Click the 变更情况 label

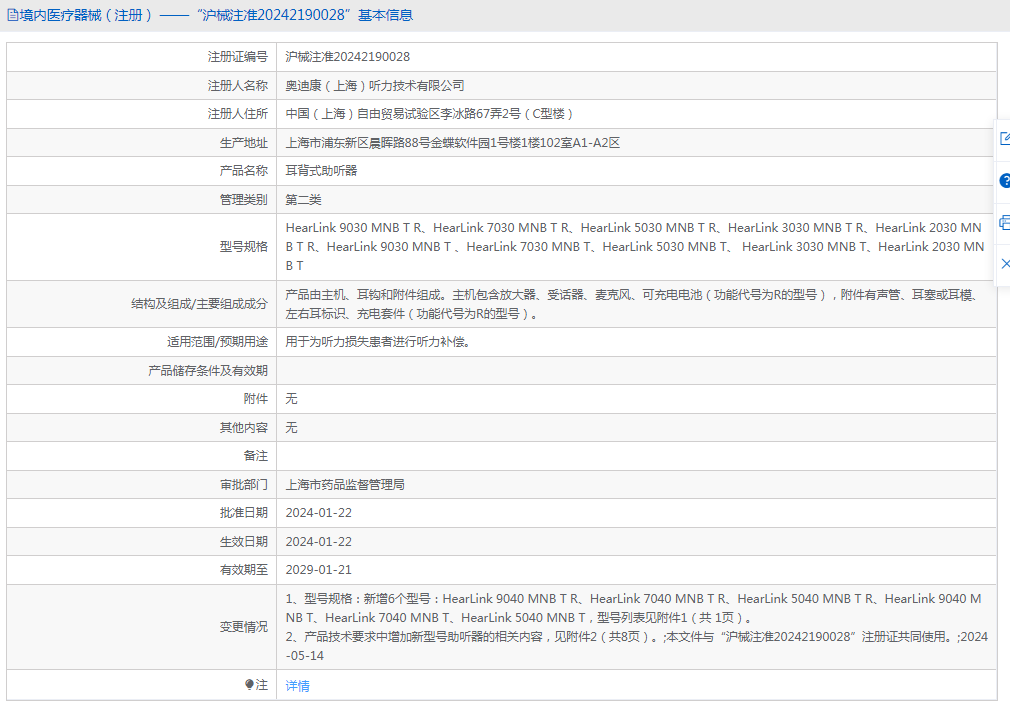click(x=243, y=627)
